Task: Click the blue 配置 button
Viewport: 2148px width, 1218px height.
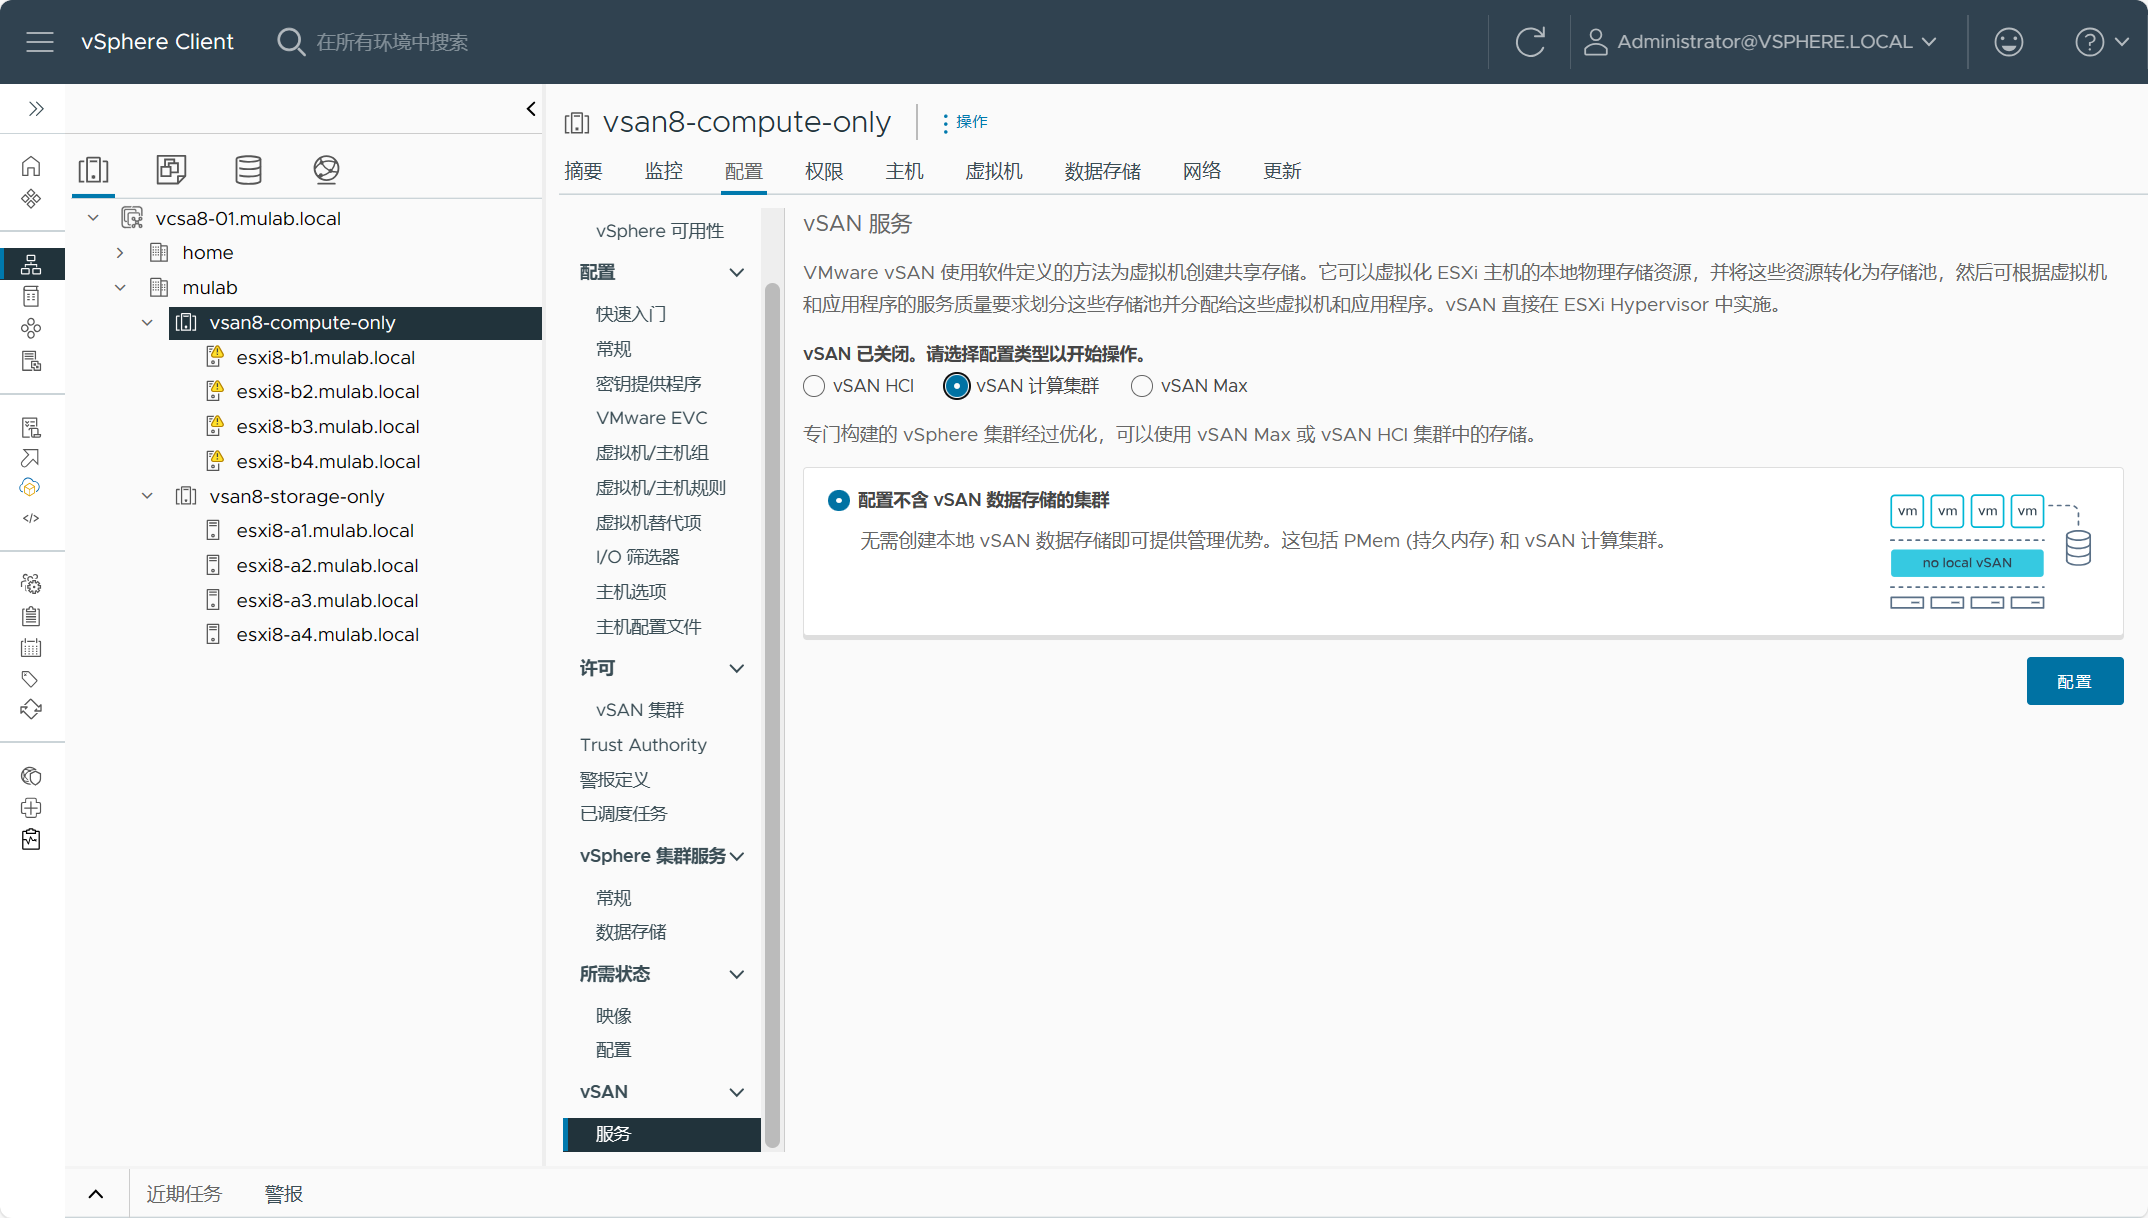Action: click(x=2074, y=681)
